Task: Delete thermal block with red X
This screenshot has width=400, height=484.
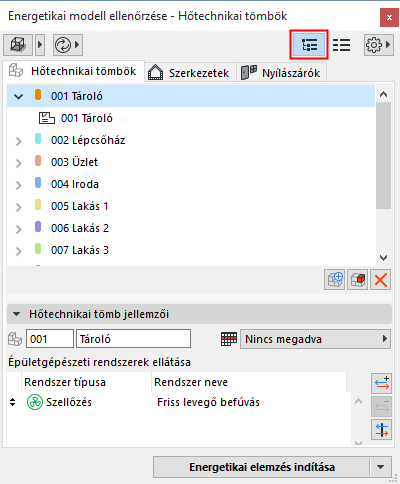Action: pyautogui.click(x=381, y=280)
